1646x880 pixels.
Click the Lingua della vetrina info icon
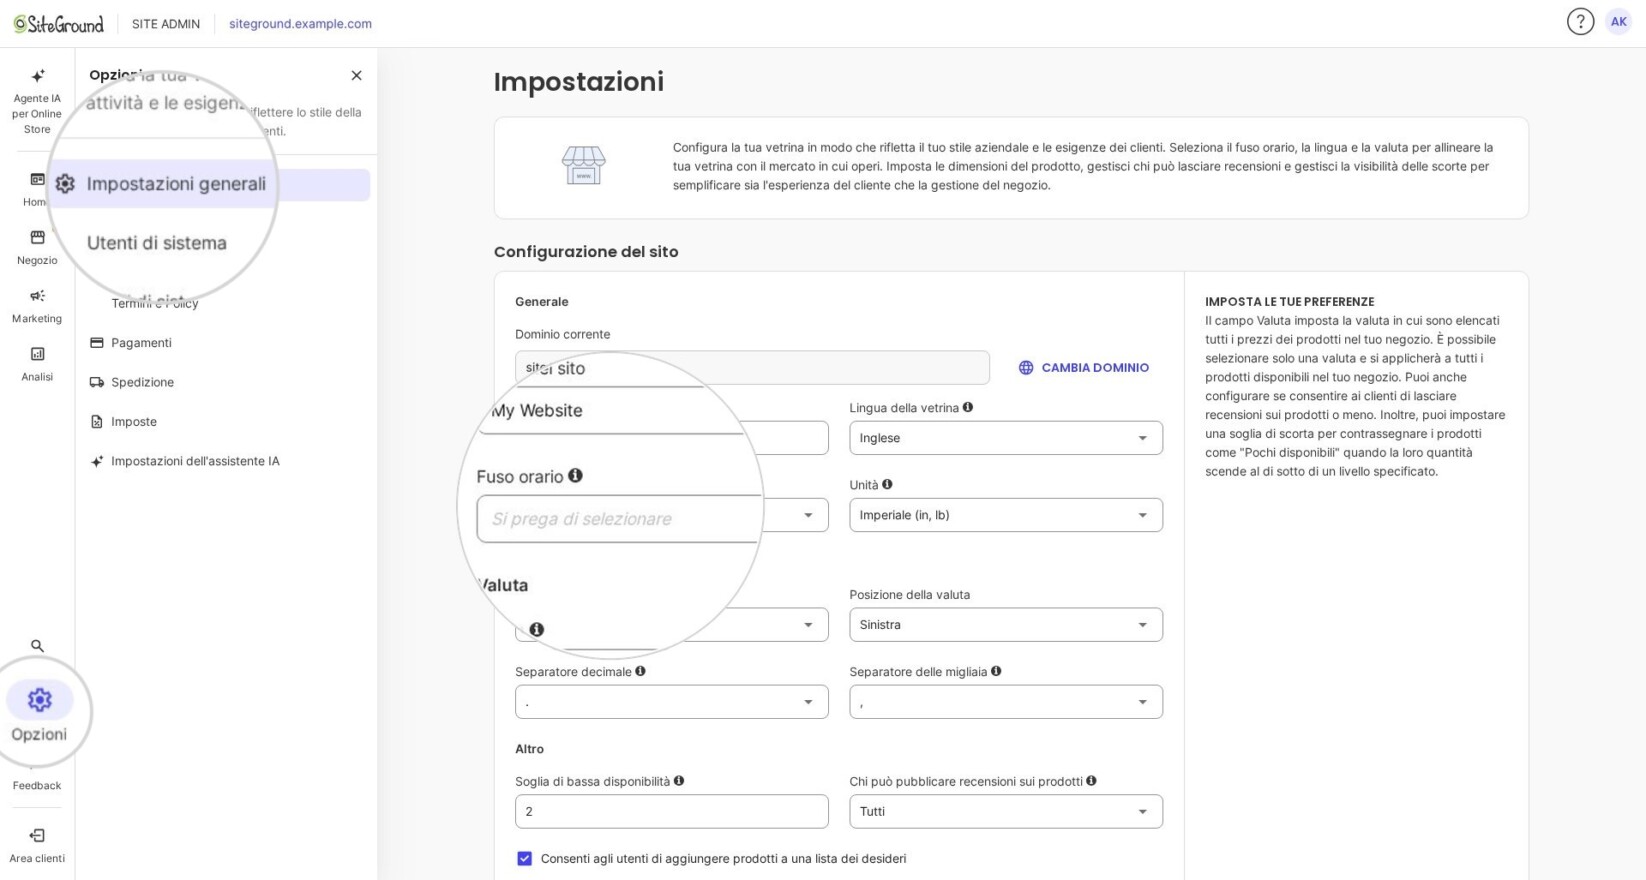tap(967, 407)
